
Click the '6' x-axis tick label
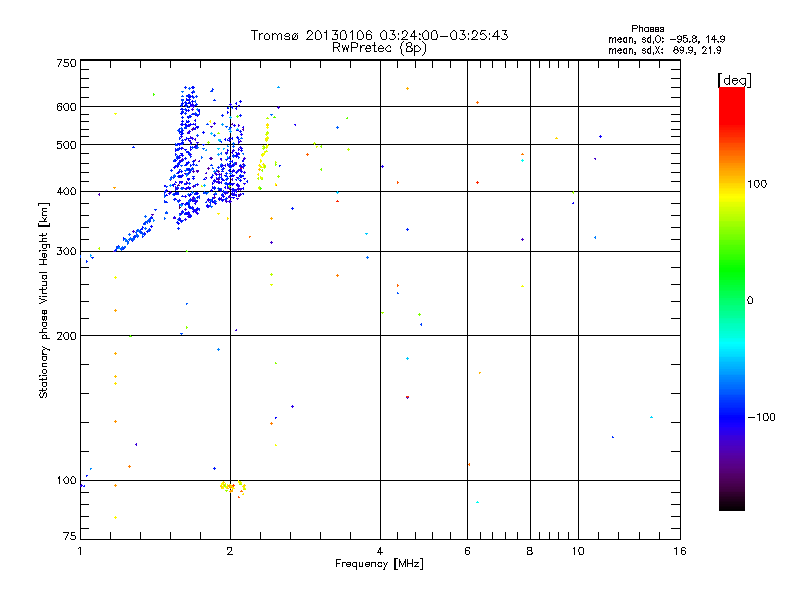467,551
